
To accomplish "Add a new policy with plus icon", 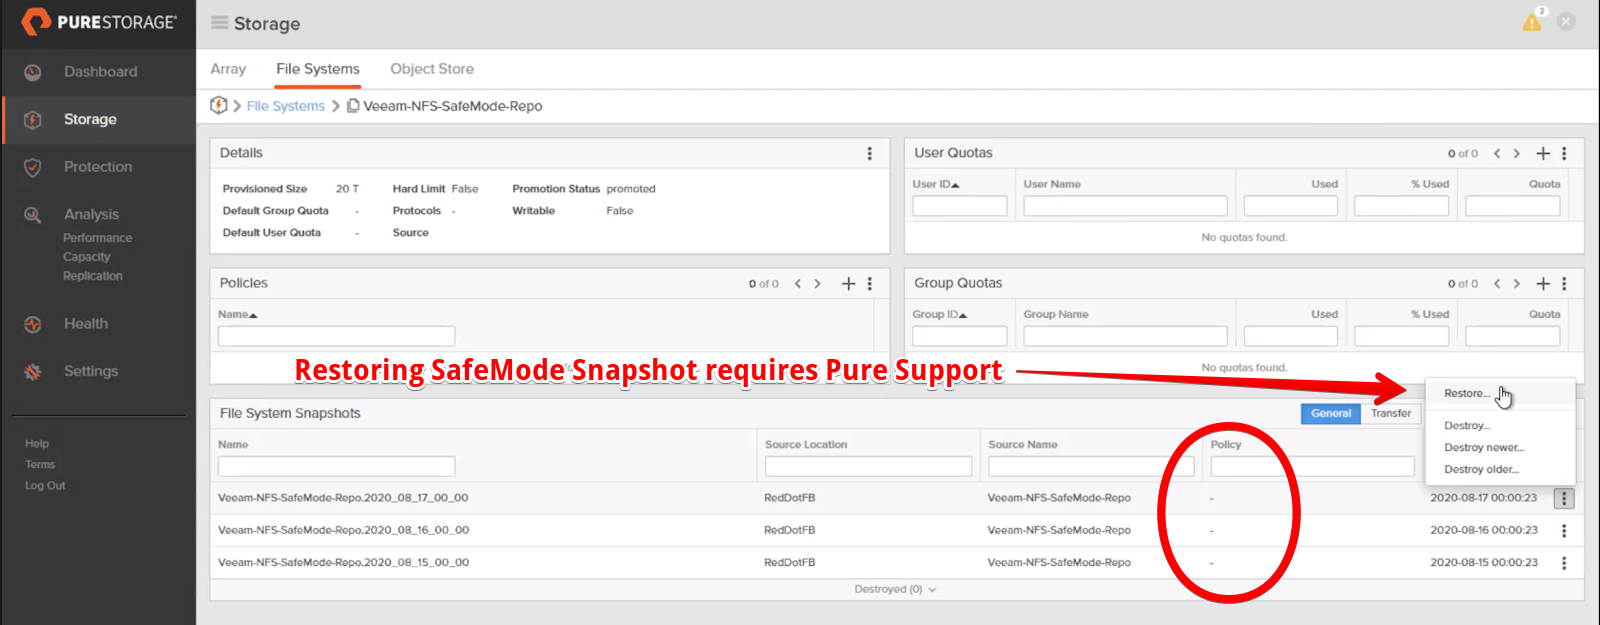I will pyautogui.click(x=848, y=284).
